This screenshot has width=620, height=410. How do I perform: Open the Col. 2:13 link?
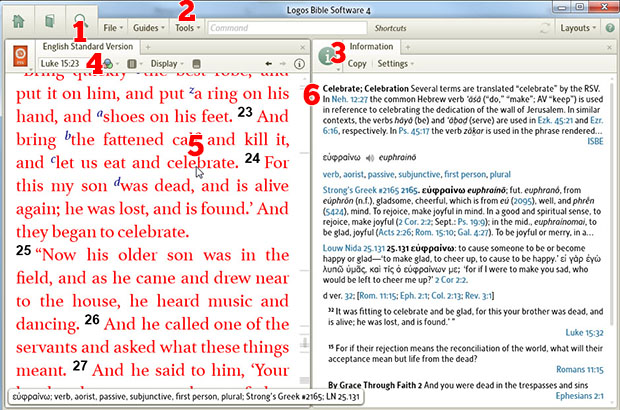(447, 296)
